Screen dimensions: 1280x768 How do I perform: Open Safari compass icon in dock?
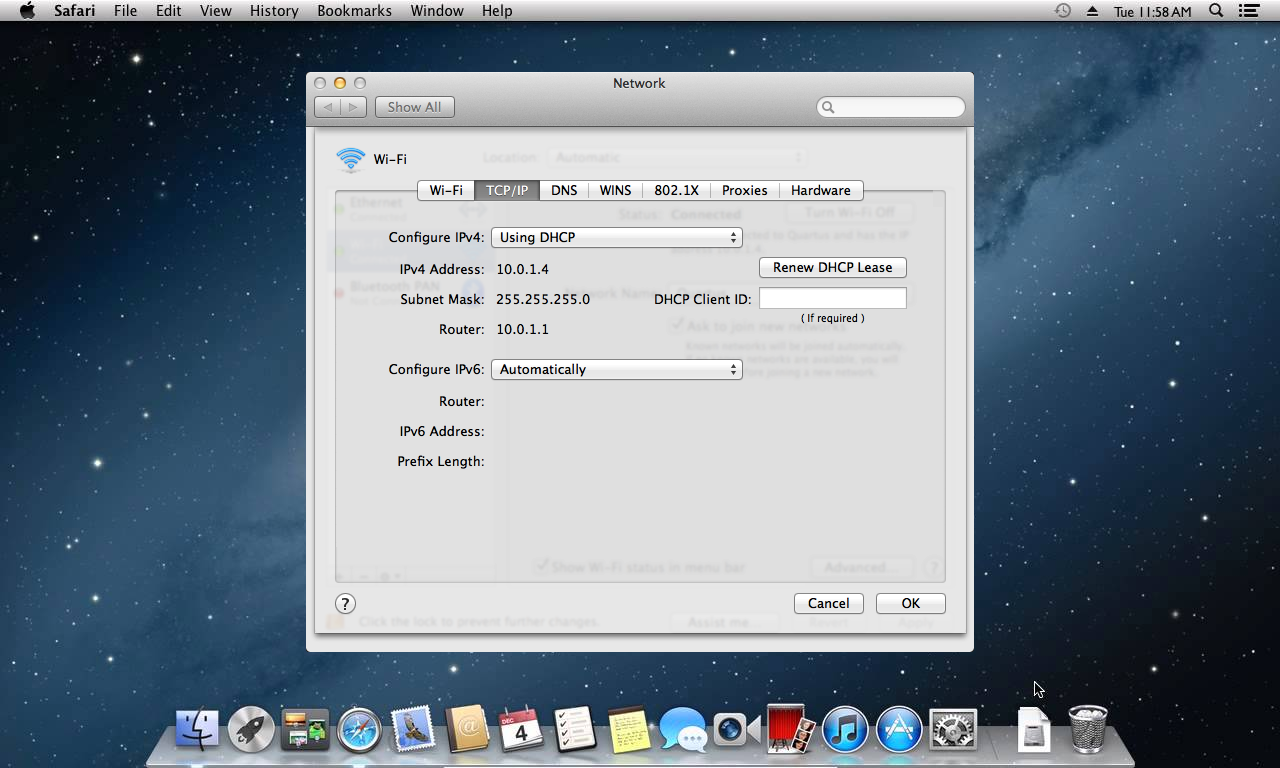coord(359,729)
